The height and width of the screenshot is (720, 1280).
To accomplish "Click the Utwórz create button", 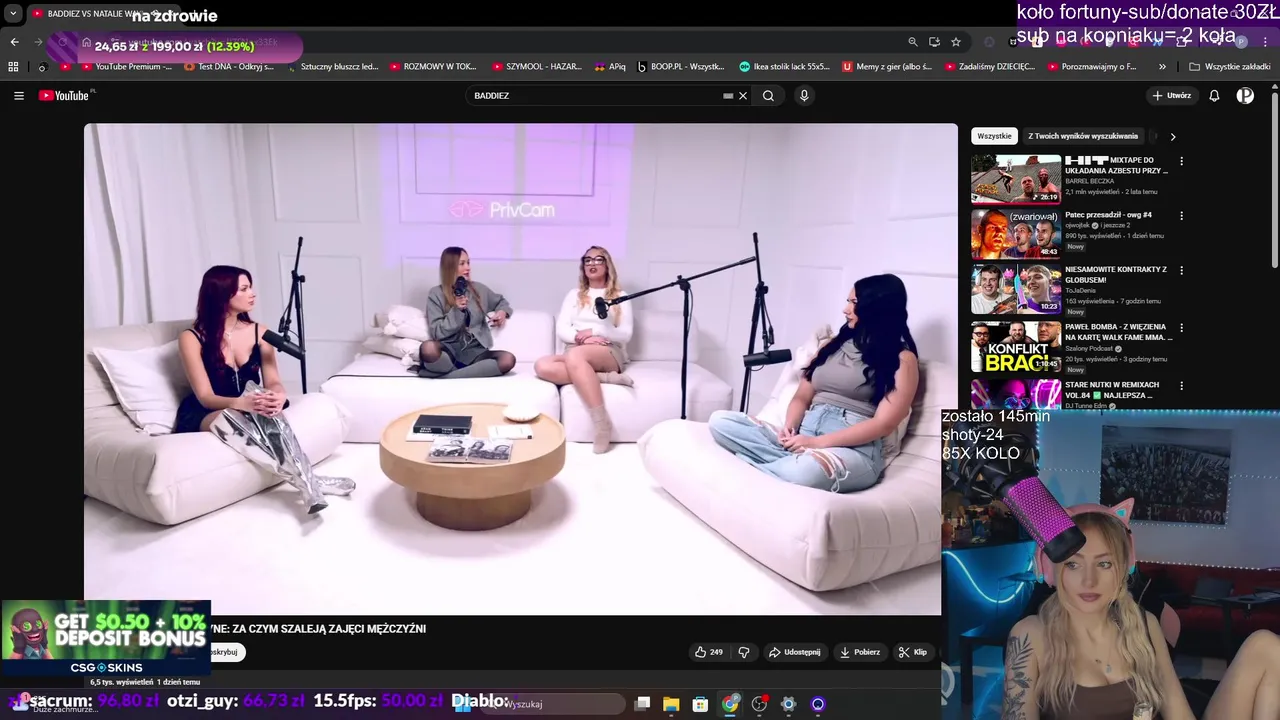I will (x=1172, y=96).
